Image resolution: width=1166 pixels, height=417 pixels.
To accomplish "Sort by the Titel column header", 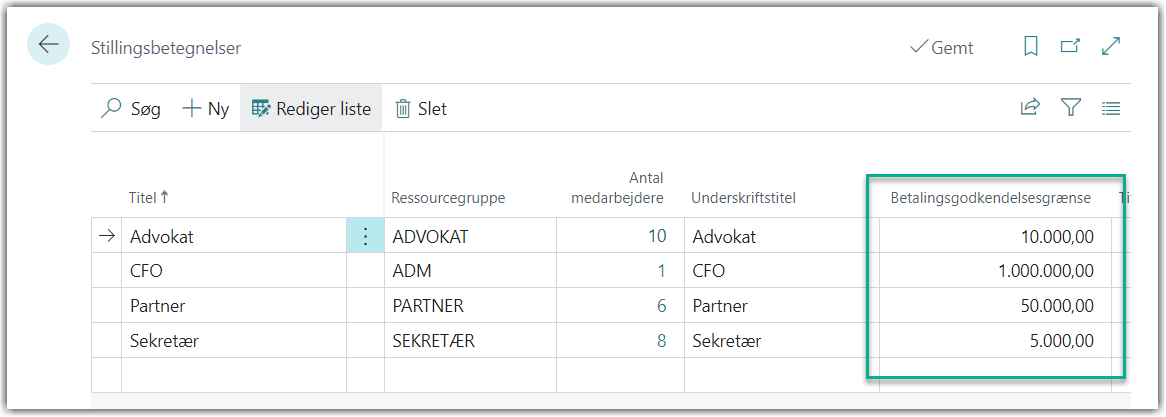I will pyautogui.click(x=150, y=197).
